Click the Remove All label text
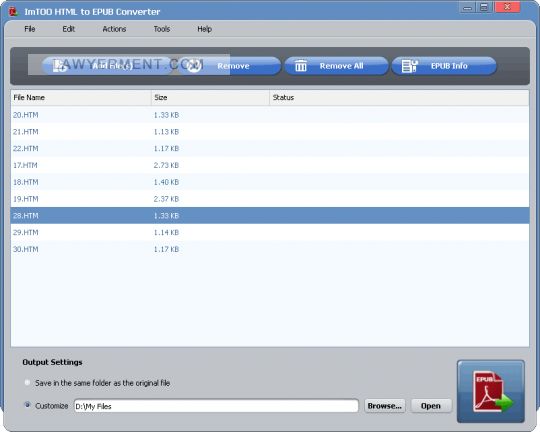 pos(342,66)
